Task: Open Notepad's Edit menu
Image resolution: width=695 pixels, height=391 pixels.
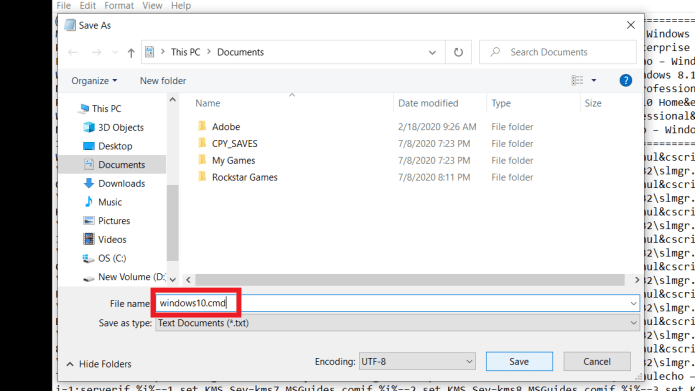Action: [x=87, y=5]
